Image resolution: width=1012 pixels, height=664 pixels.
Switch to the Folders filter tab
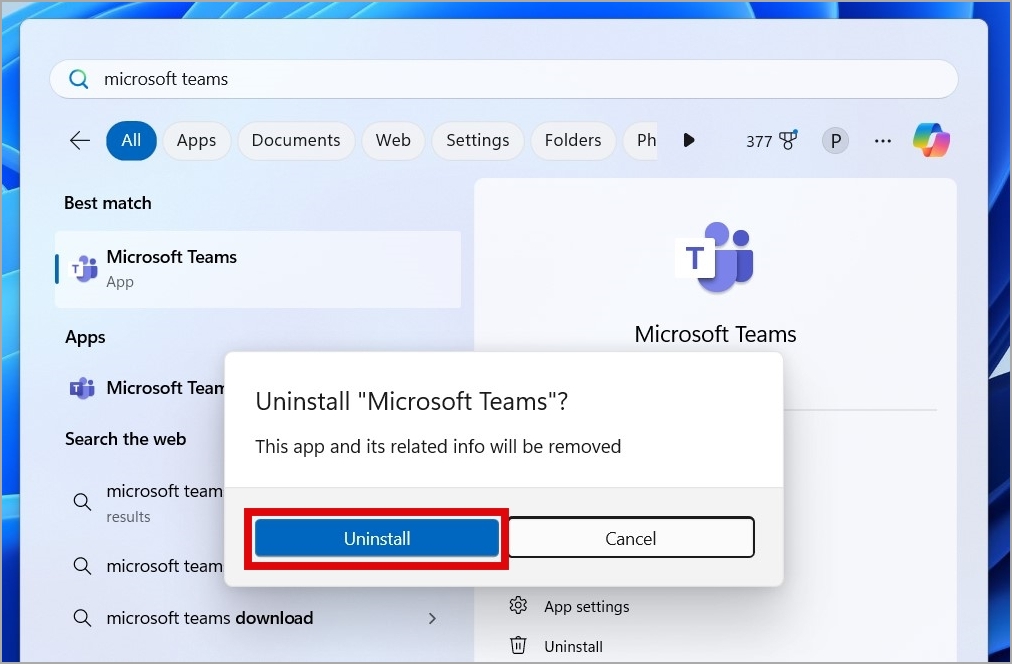click(572, 140)
